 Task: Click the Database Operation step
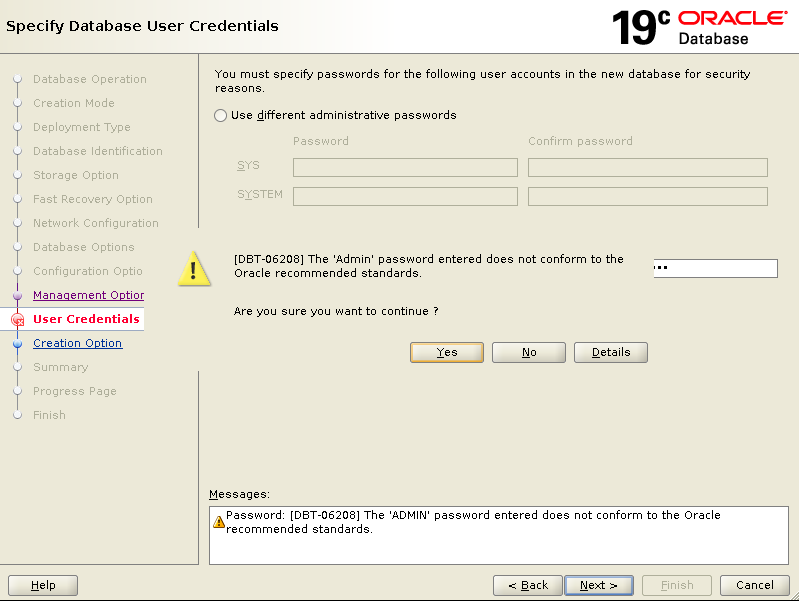[90, 79]
